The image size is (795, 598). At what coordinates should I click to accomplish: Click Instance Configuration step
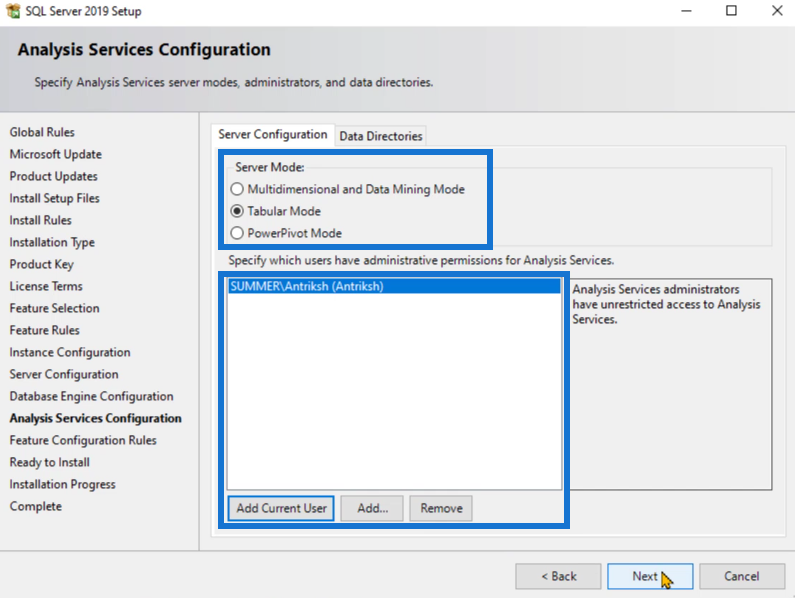tap(70, 352)
